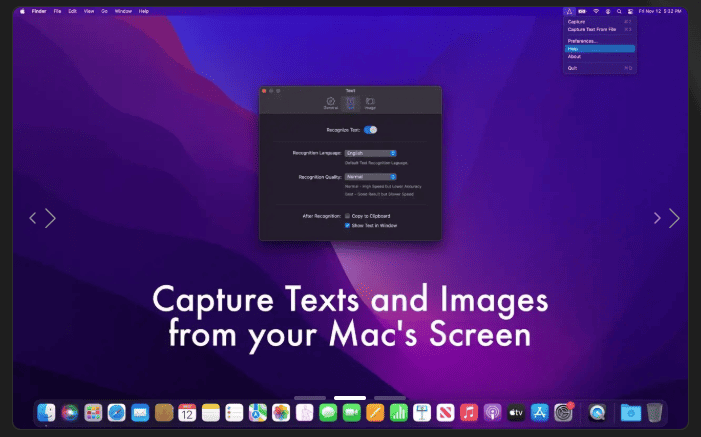Open the Edit menu in menu bar
701x437 pixels.
[72, 11]
